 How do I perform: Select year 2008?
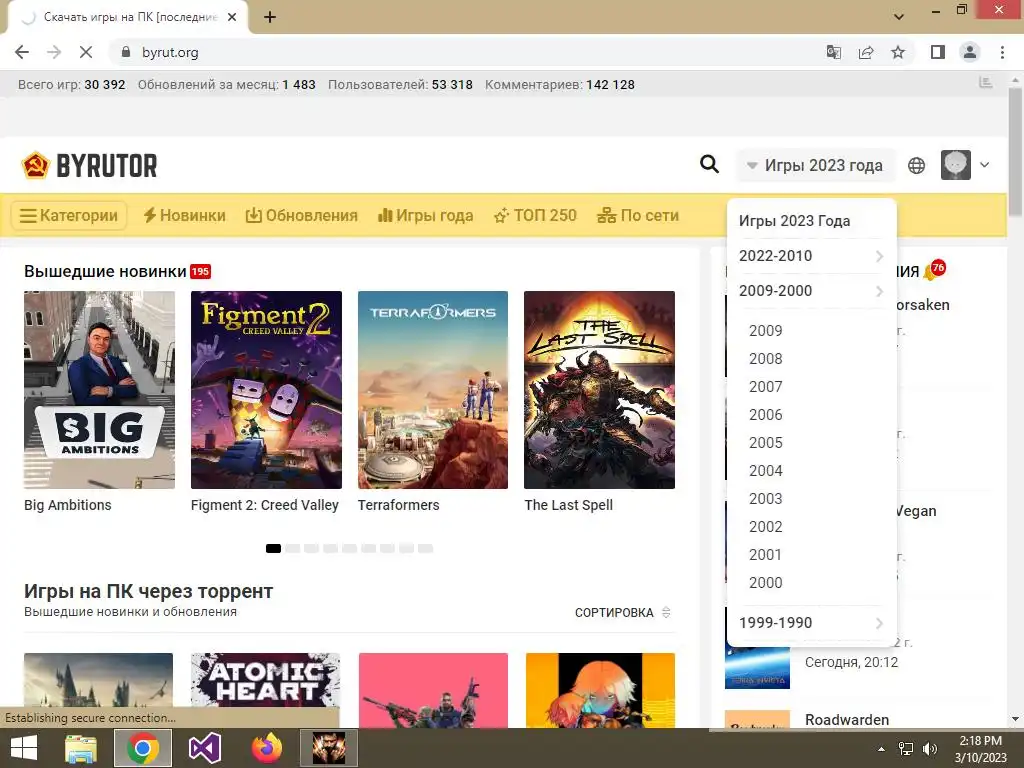pos(765,359)
